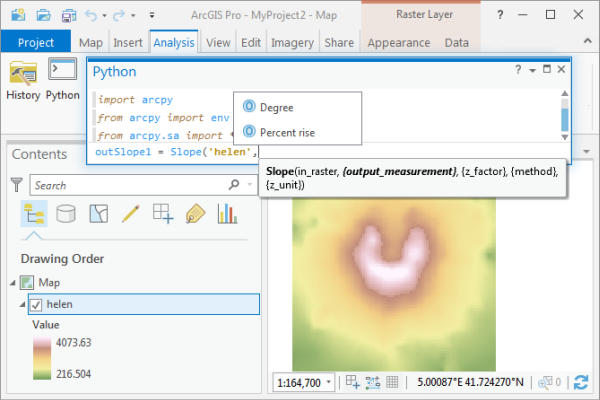Switch to the Insert tab

(x=127, y=43)
